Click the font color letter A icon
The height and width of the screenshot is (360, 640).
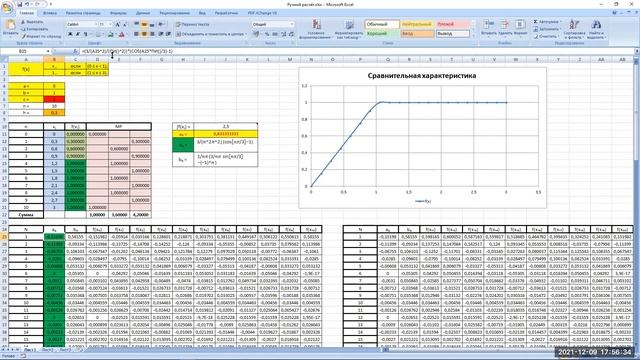click(x=122, y=34)
